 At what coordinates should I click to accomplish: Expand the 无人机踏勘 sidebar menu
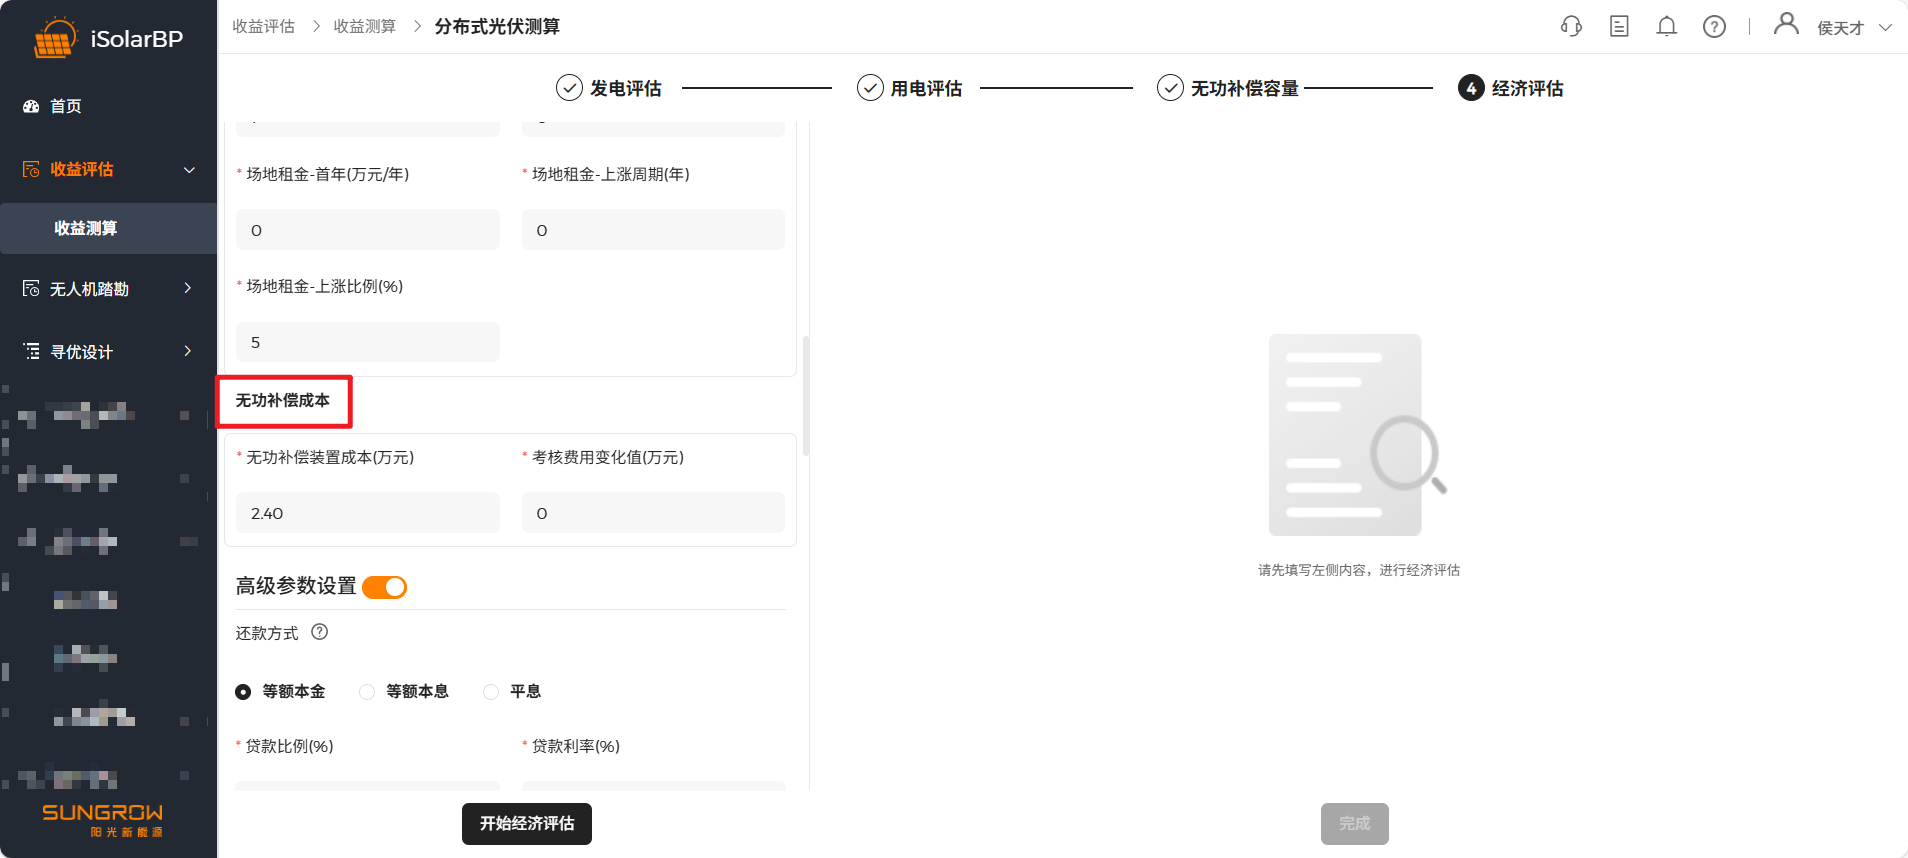[188, 289]
